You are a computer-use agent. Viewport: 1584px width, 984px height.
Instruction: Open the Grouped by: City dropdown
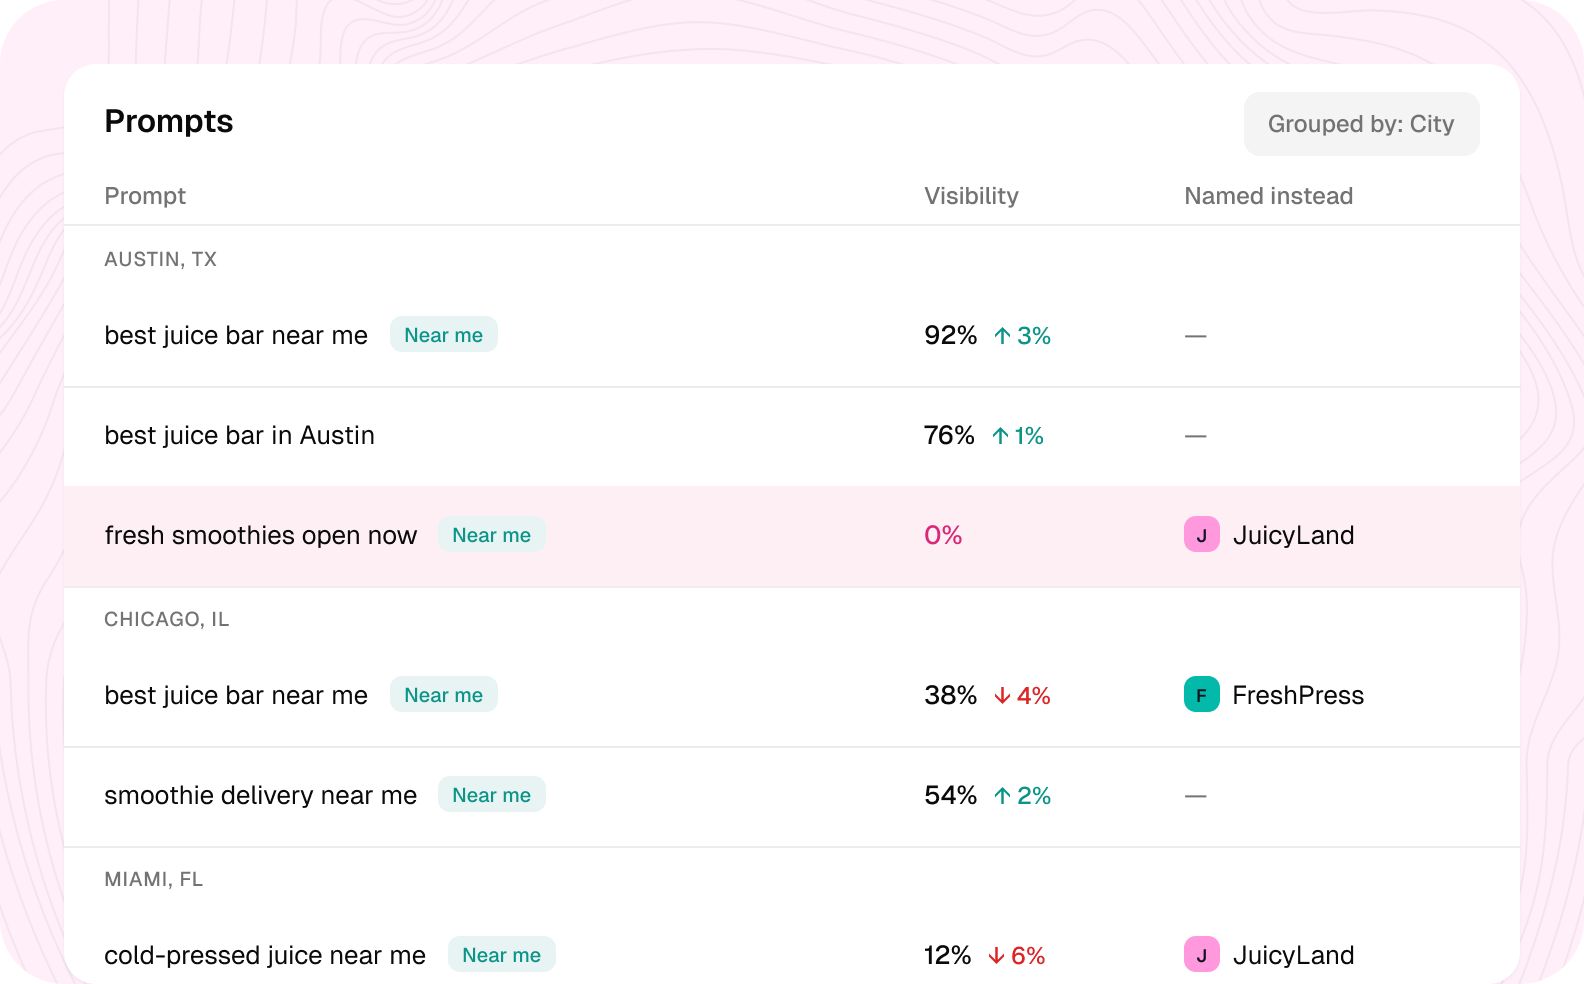point(1361,124)
